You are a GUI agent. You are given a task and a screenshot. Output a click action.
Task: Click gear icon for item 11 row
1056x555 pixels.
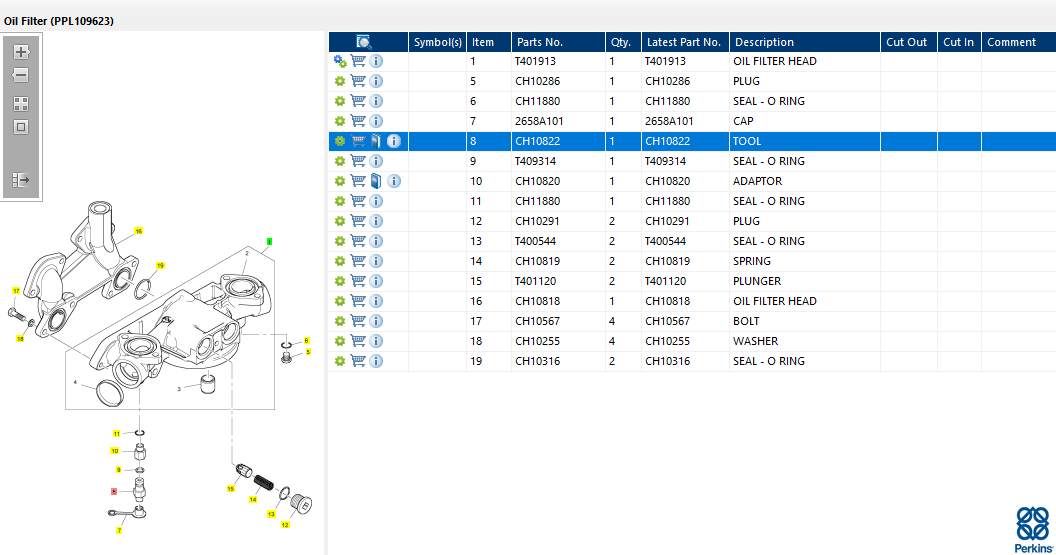click(x=340, y=201)
